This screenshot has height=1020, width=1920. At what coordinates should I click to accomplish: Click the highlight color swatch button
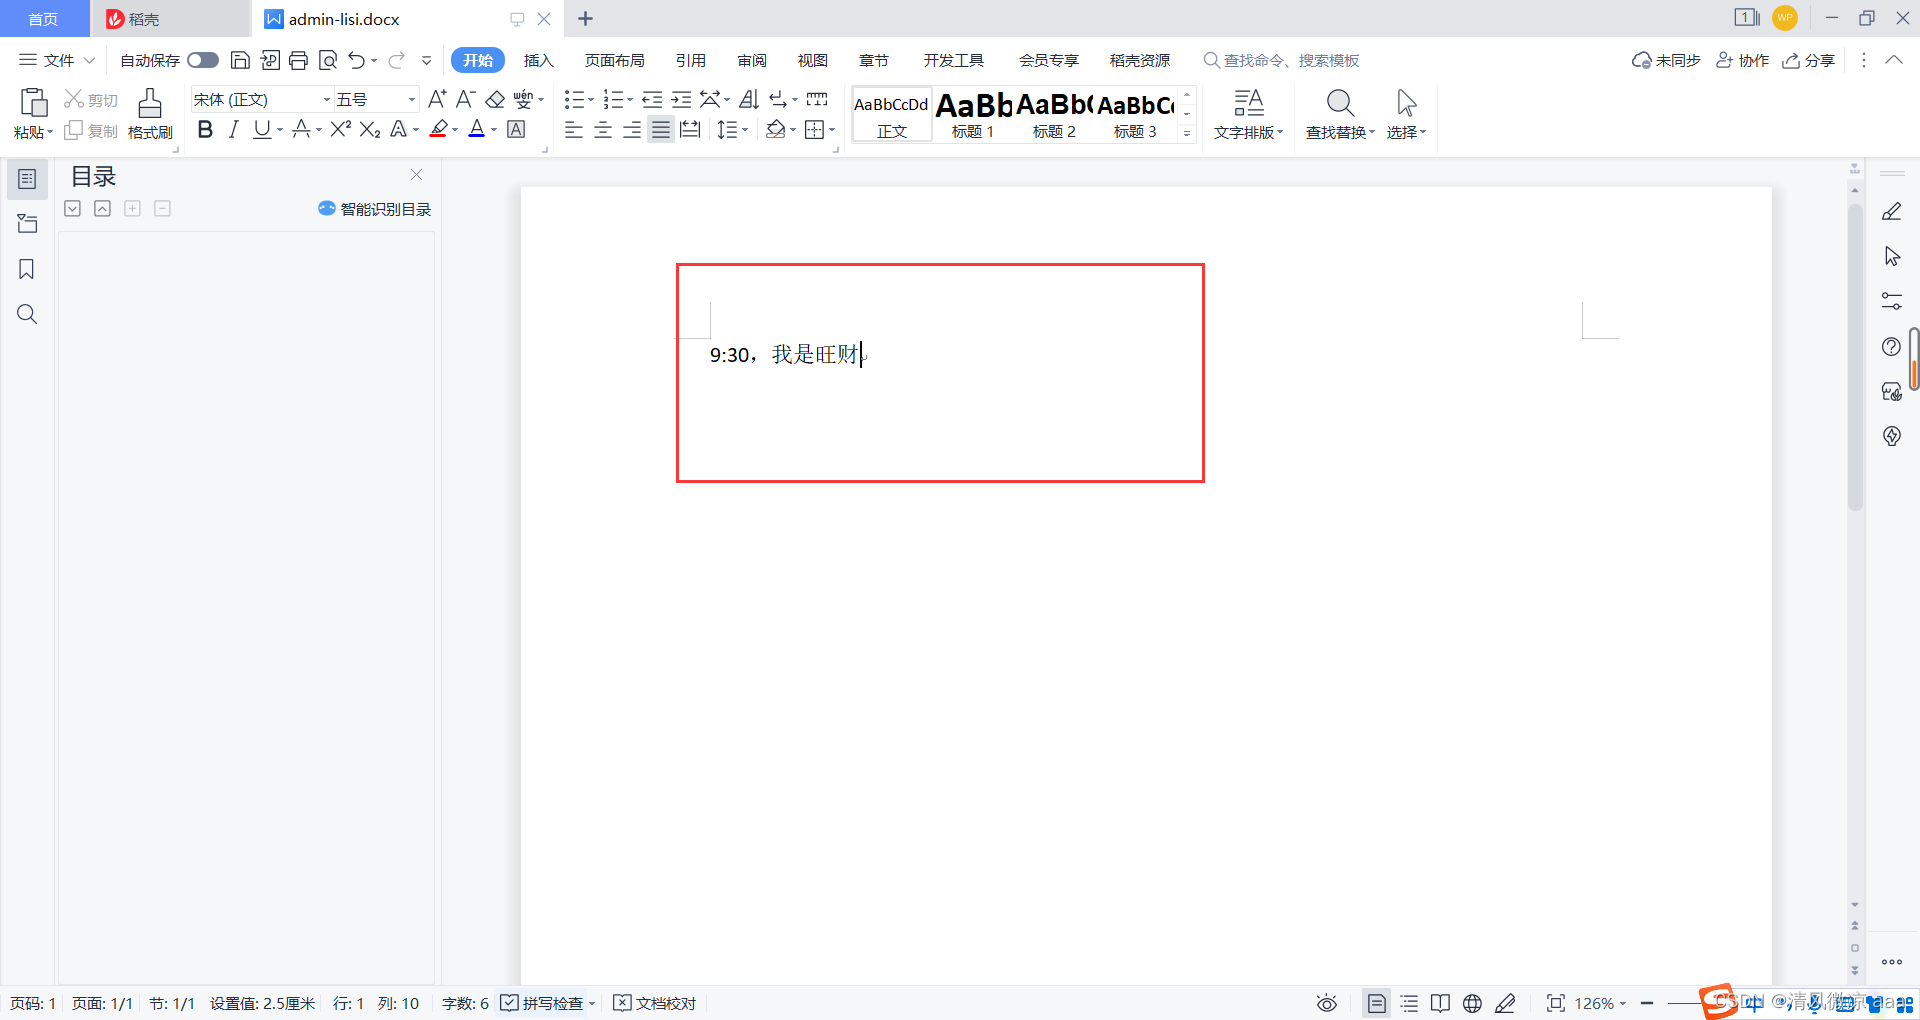[438, 129]
